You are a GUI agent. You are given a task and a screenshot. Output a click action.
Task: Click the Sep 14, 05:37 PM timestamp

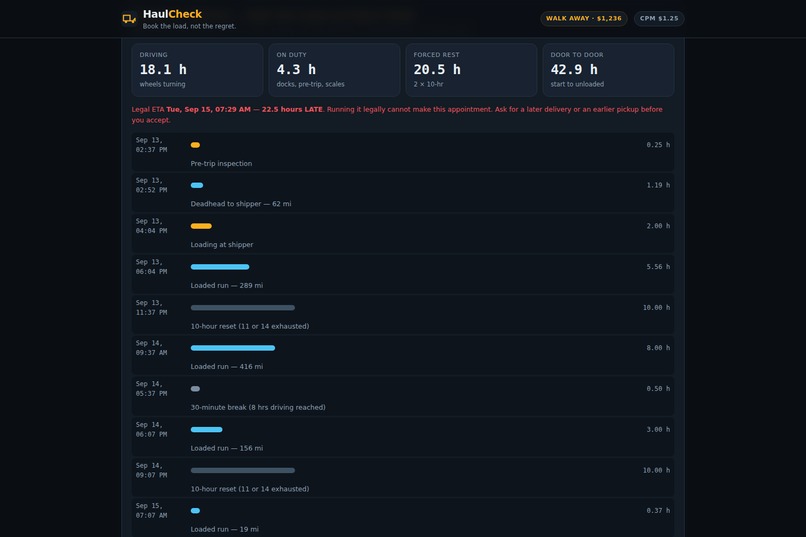152,389
